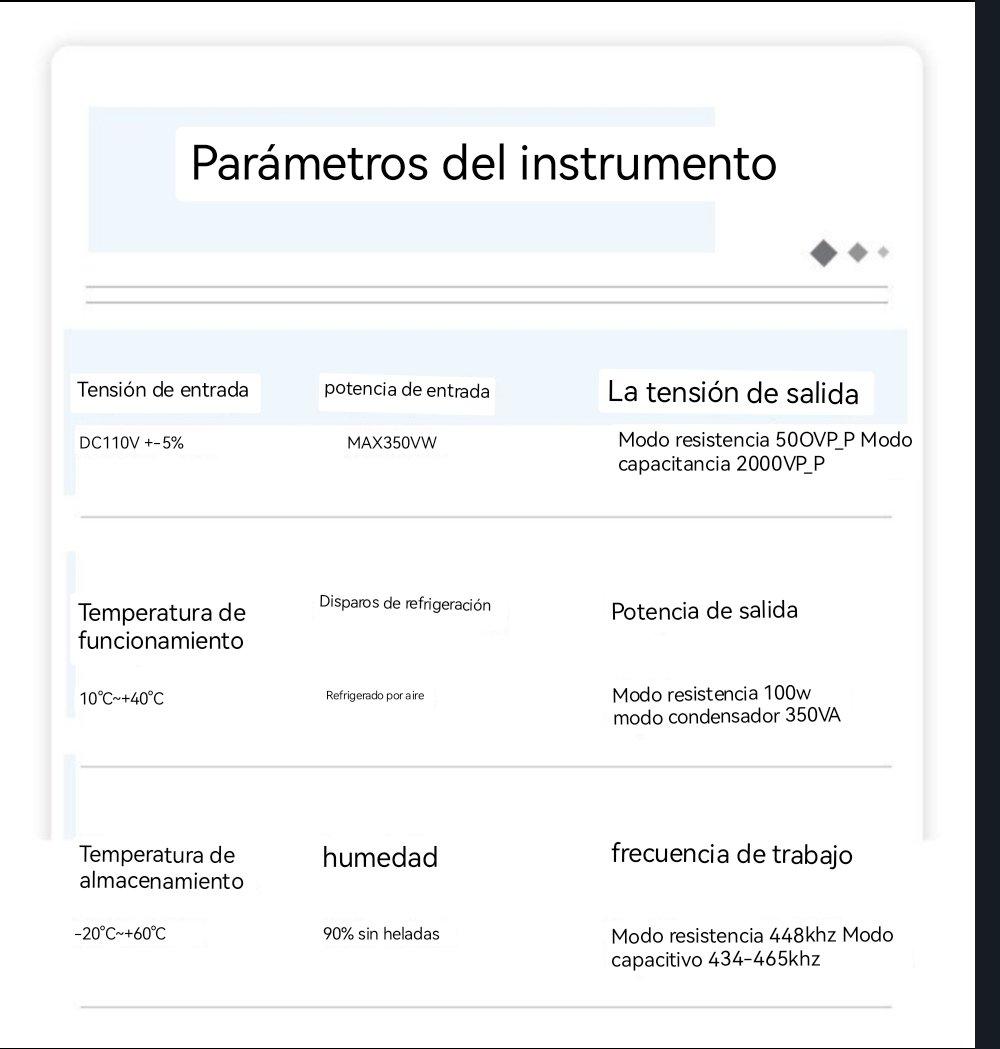Click the Disparos de refrigeración label

tap(405, 603)
